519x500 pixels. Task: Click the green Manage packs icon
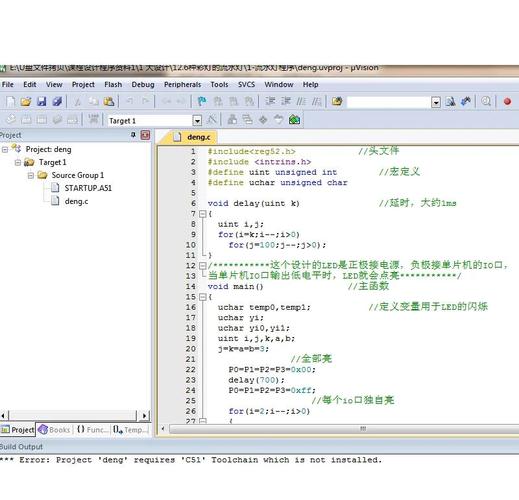tap(294, 119)
